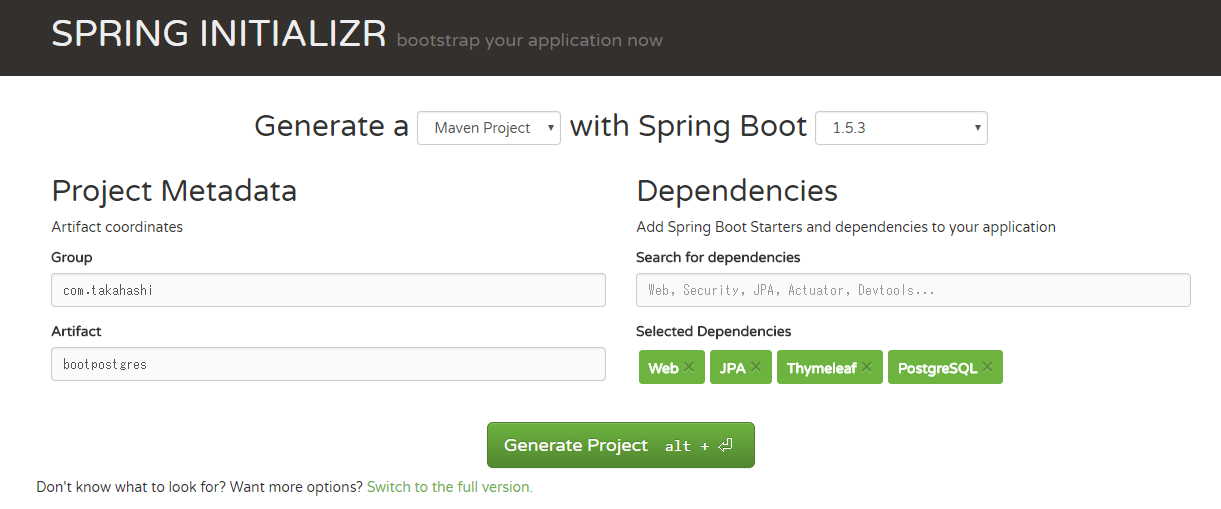Click the Dependencies heading
Viewport: 1221px width, 509px height.
(x=737, y=190)
